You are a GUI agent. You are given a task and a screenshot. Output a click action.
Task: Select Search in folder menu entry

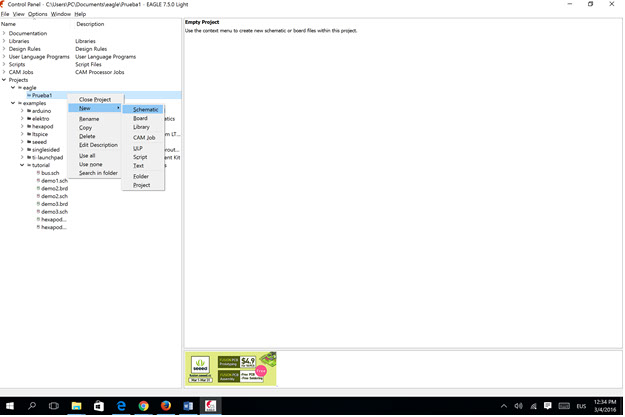[x=95, y=173]
